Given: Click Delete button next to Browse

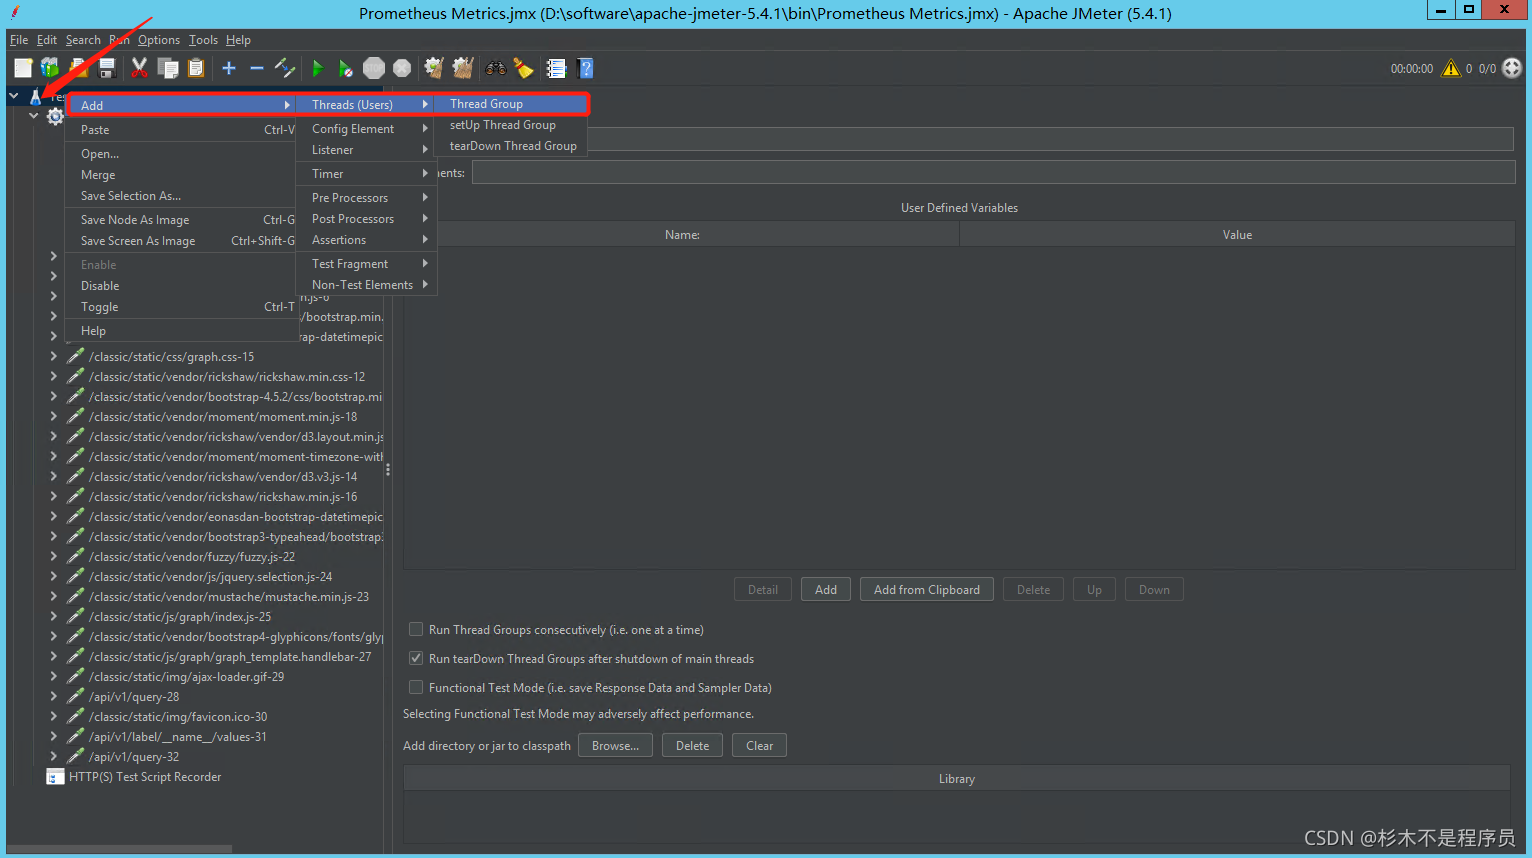Looking at the screenshot, I should point(692,746).
